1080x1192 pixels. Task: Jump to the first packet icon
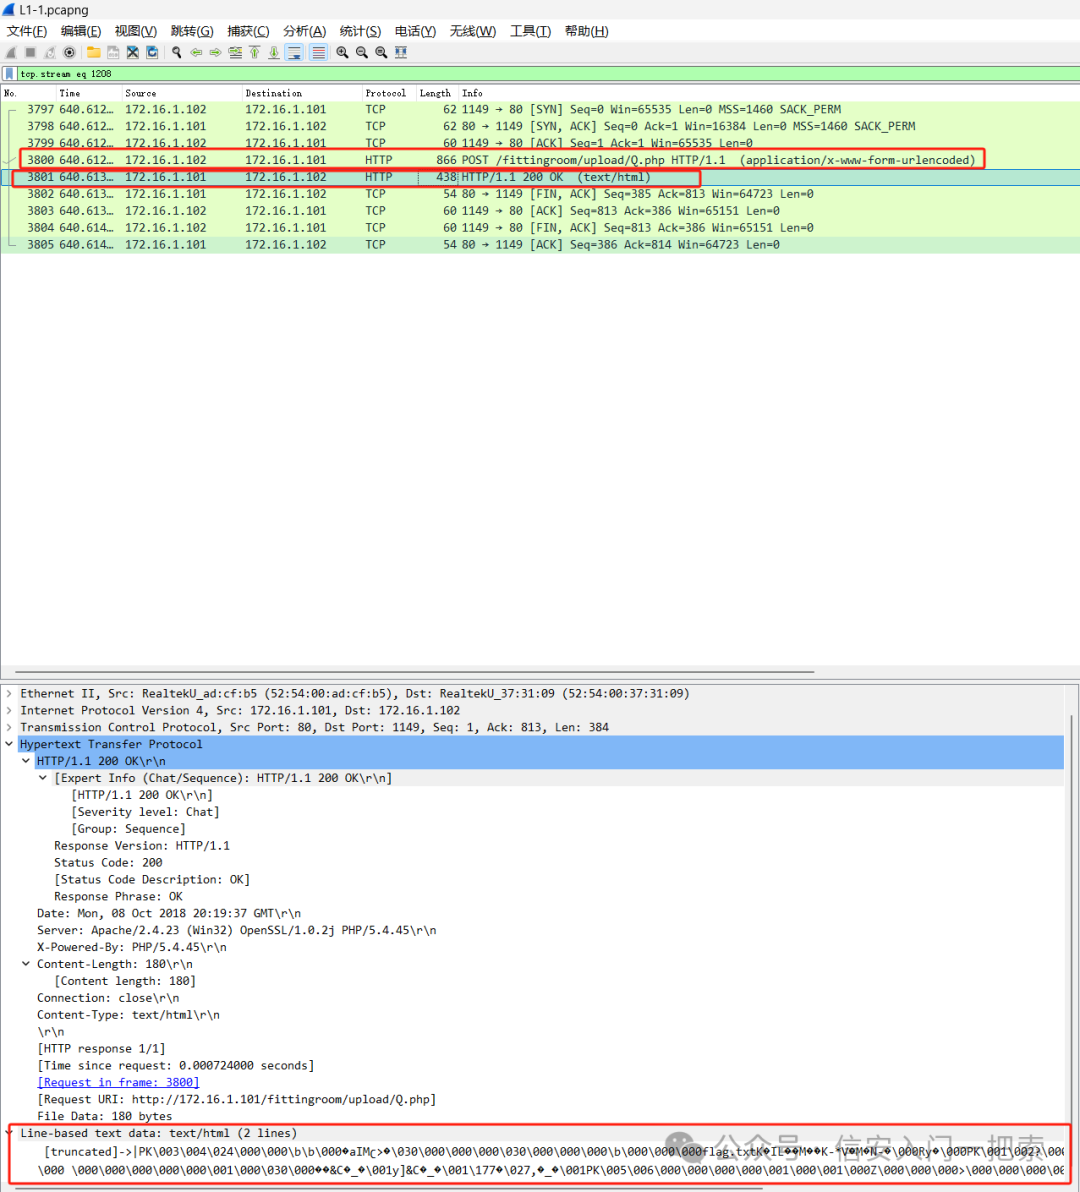(x=255, y=52)
